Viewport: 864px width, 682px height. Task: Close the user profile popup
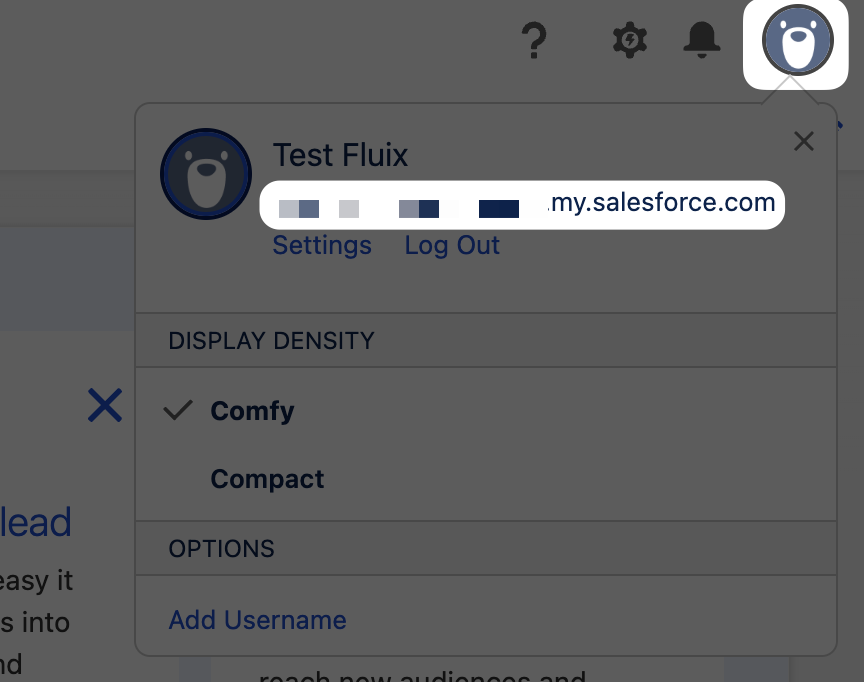point(803,141)
